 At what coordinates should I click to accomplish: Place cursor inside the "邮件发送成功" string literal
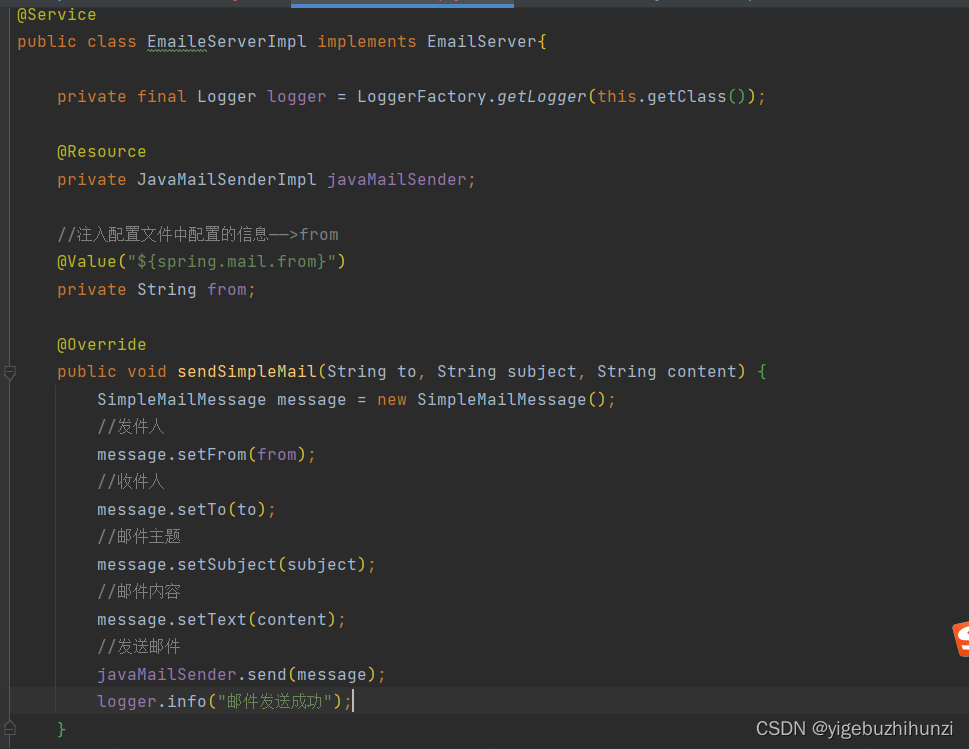coord(275,701)
